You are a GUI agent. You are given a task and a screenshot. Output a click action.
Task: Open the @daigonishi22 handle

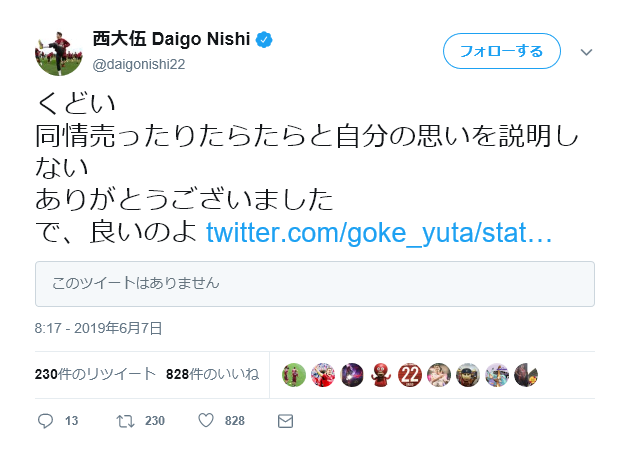coord(139,64)
